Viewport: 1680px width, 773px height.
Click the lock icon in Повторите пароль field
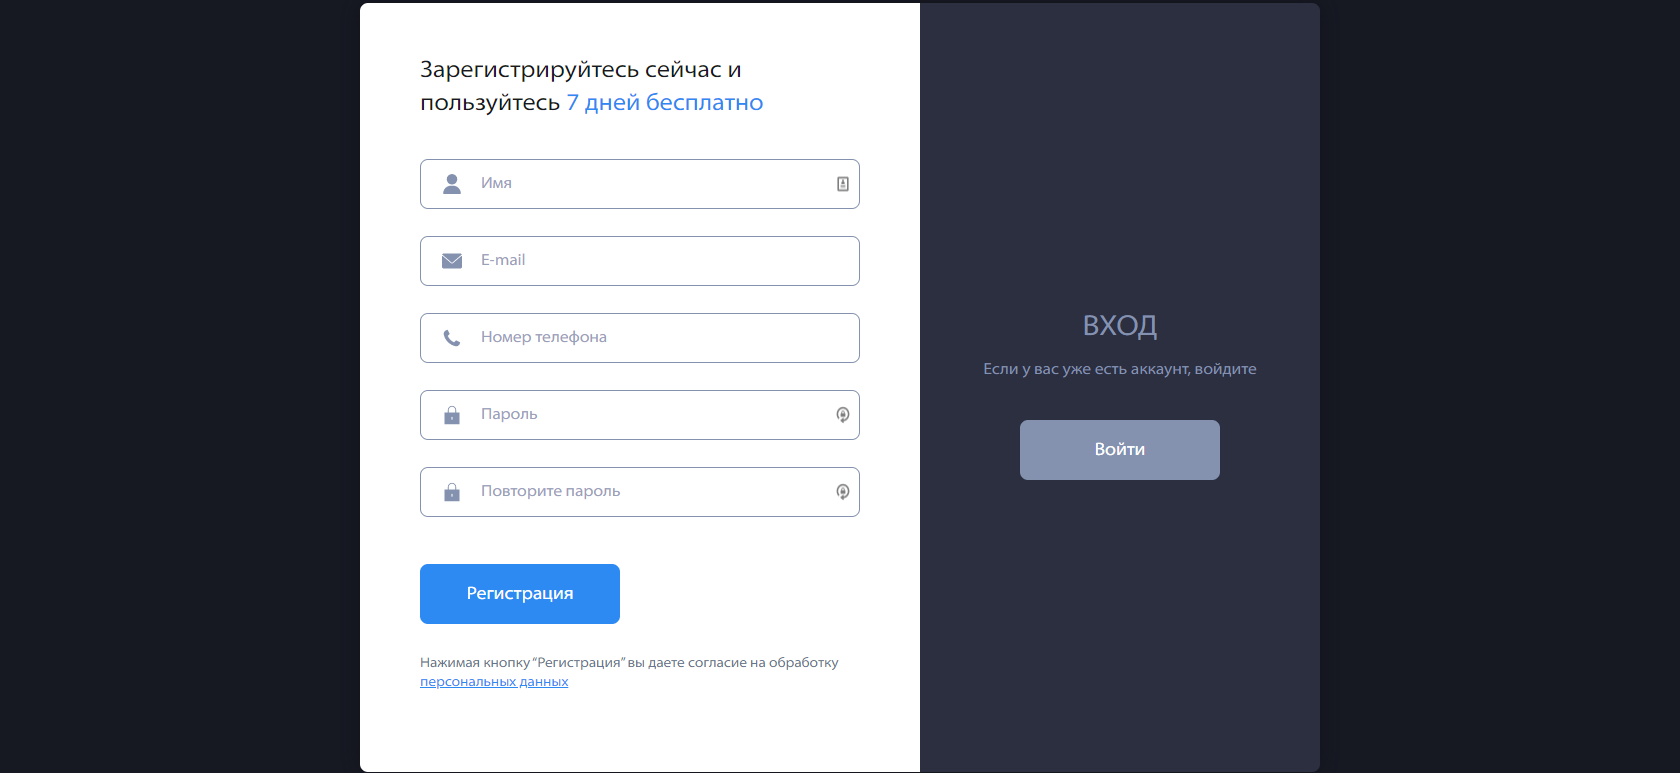(x=452, y=492)
